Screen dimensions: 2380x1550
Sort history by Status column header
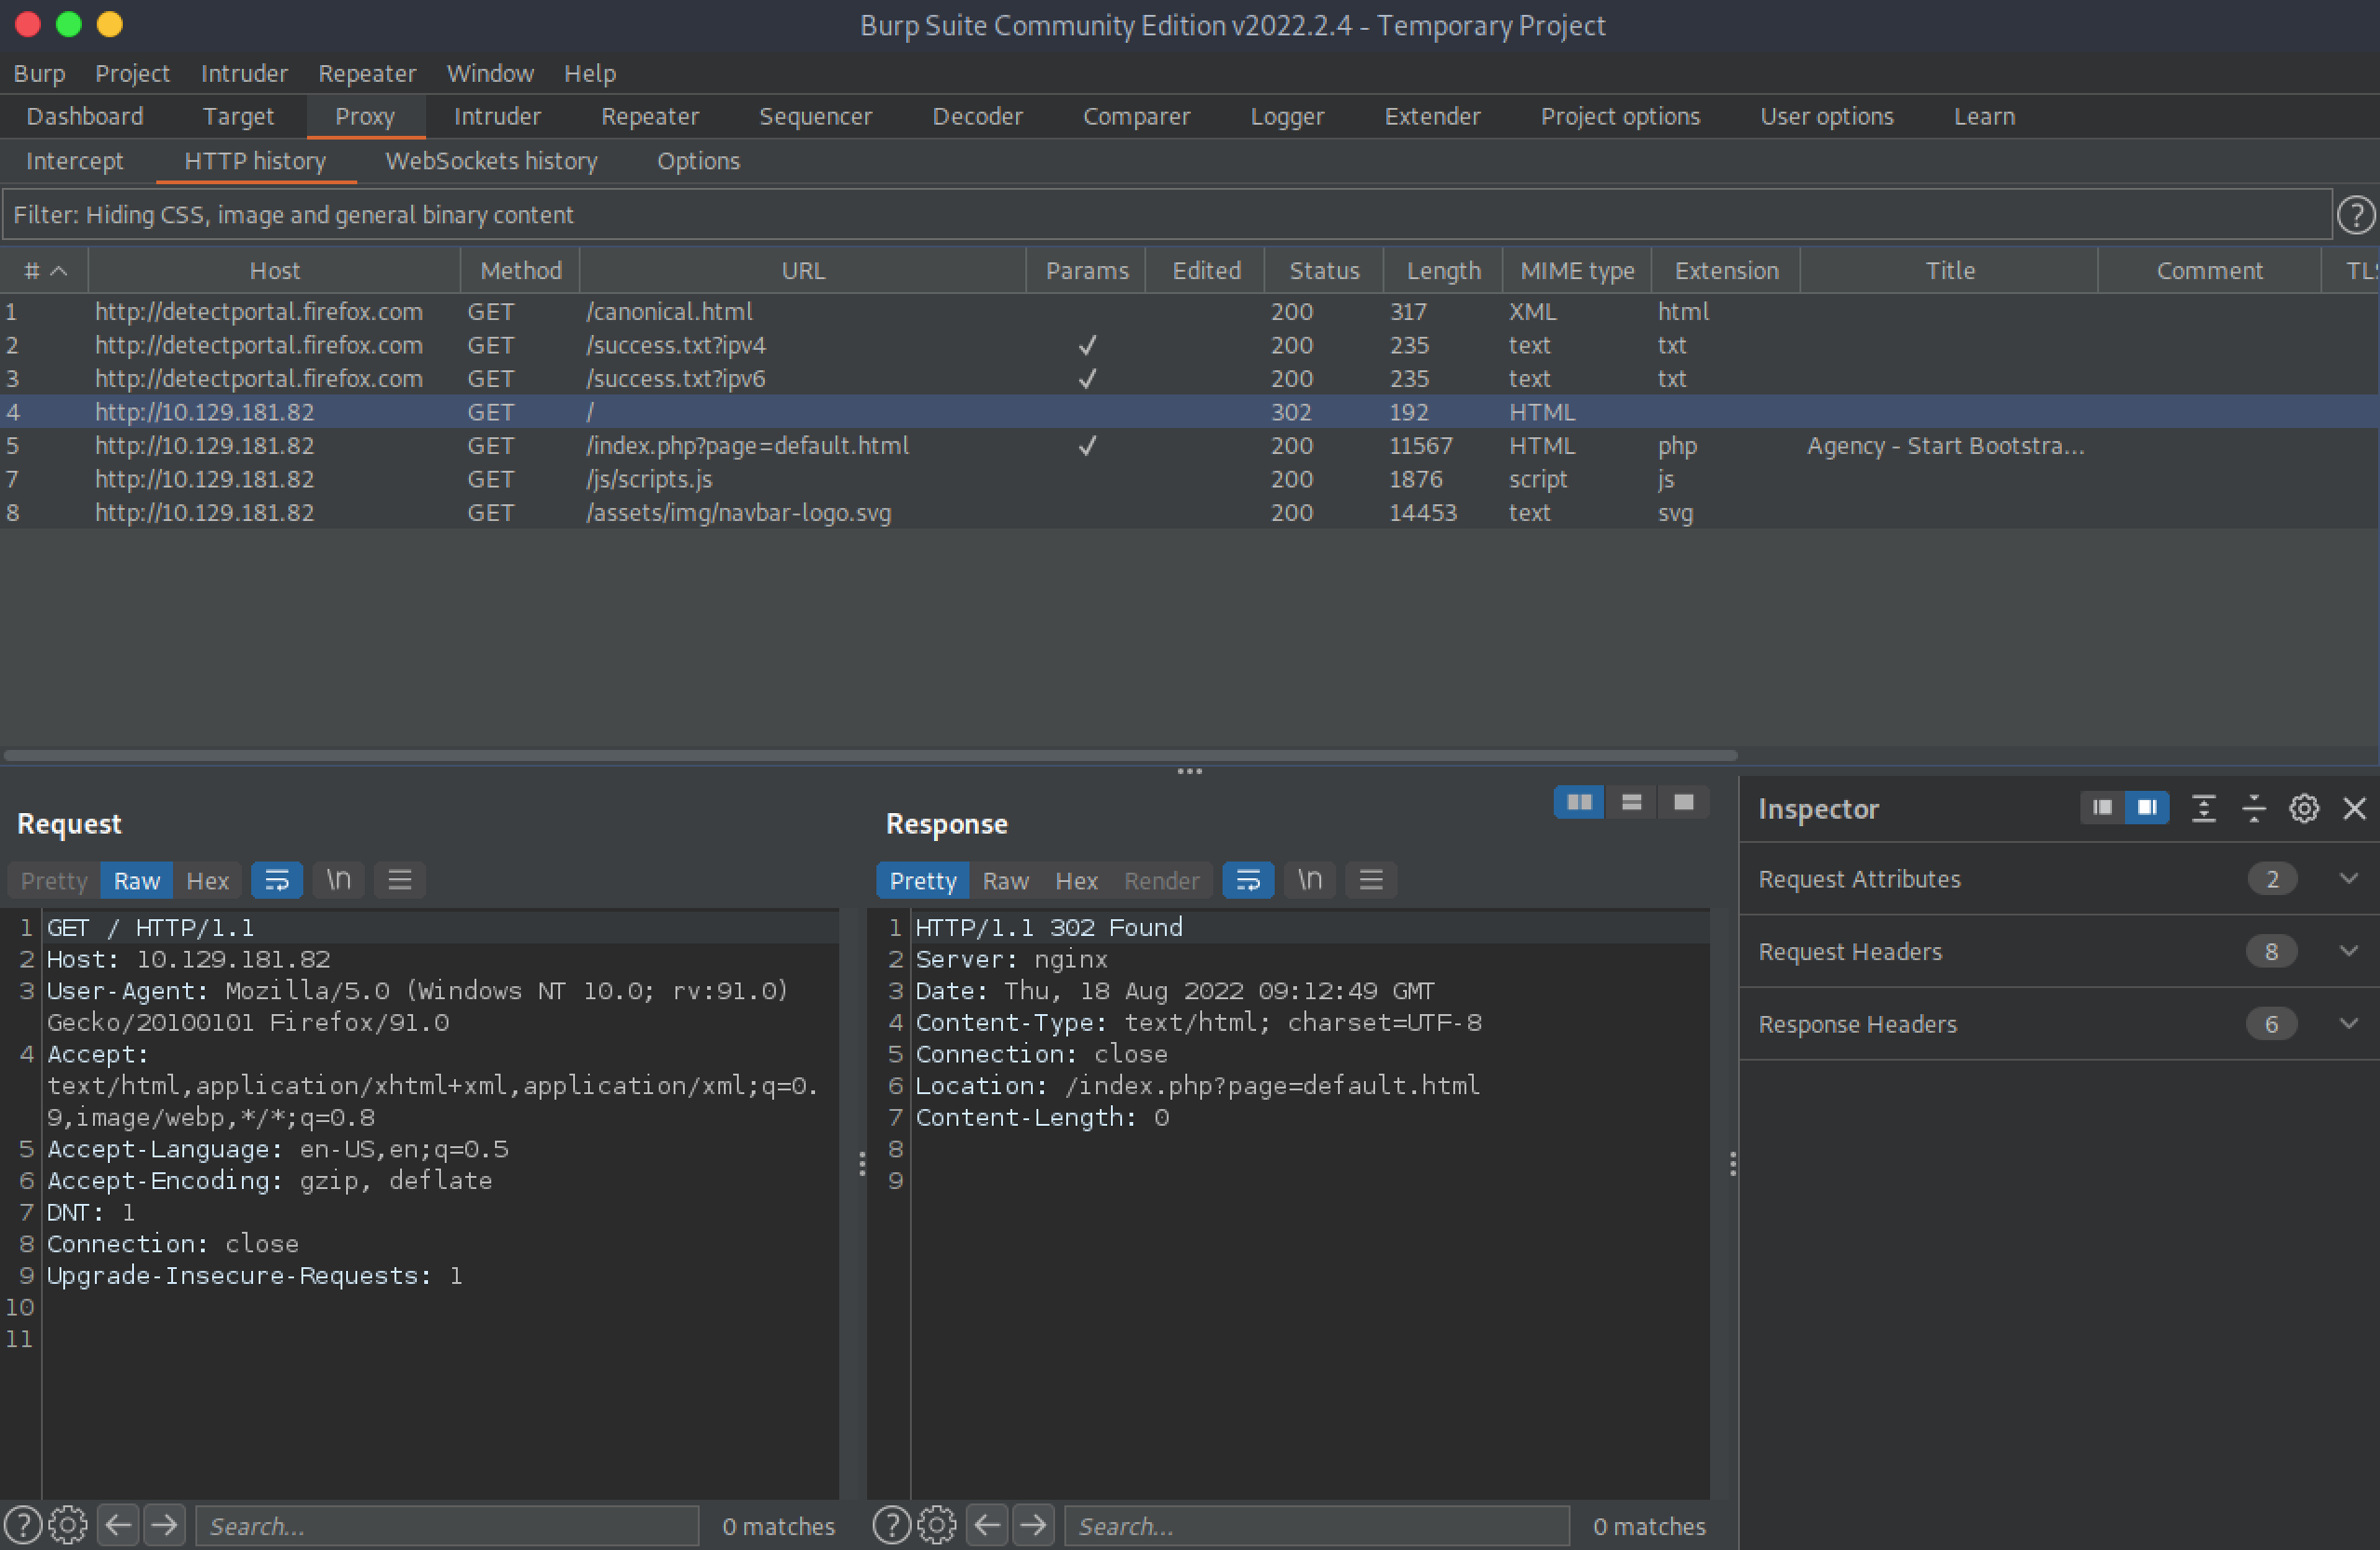[1323, 270]
